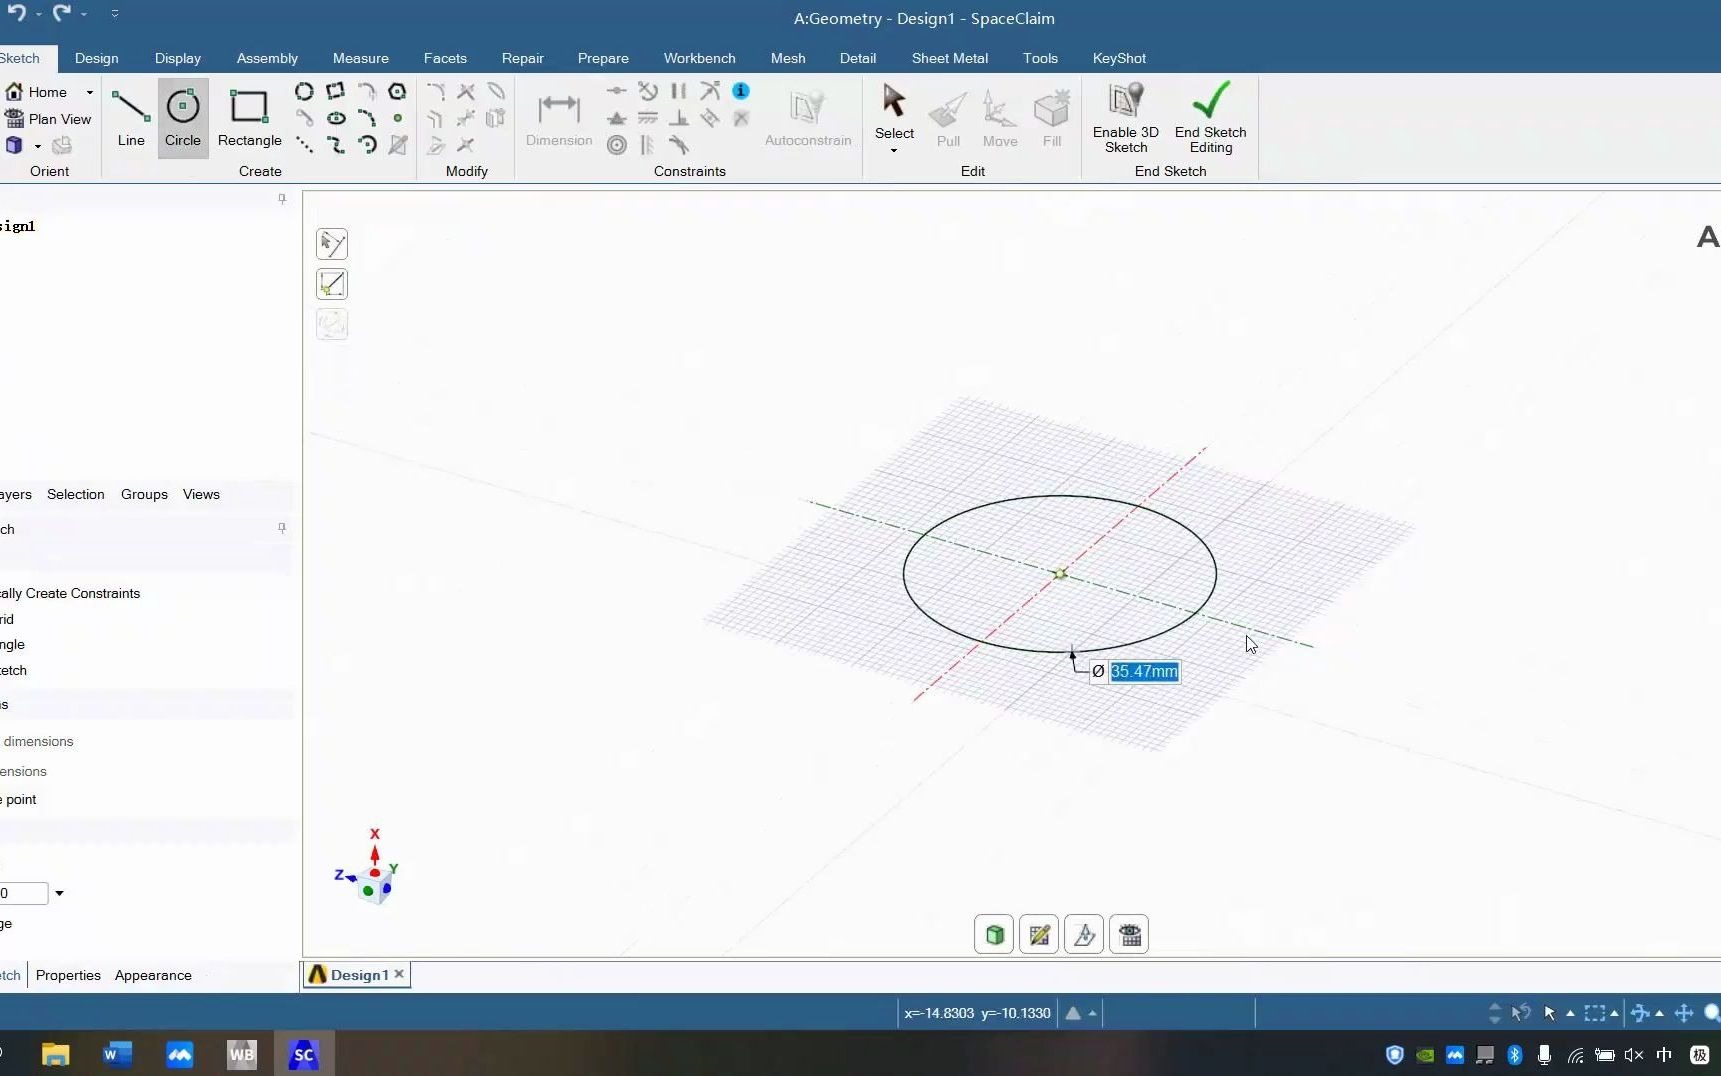Open the Repair ribbon tab
Image resolution: width=1721 pixels, height=1076 pixels.
click(x=523, y=58)
